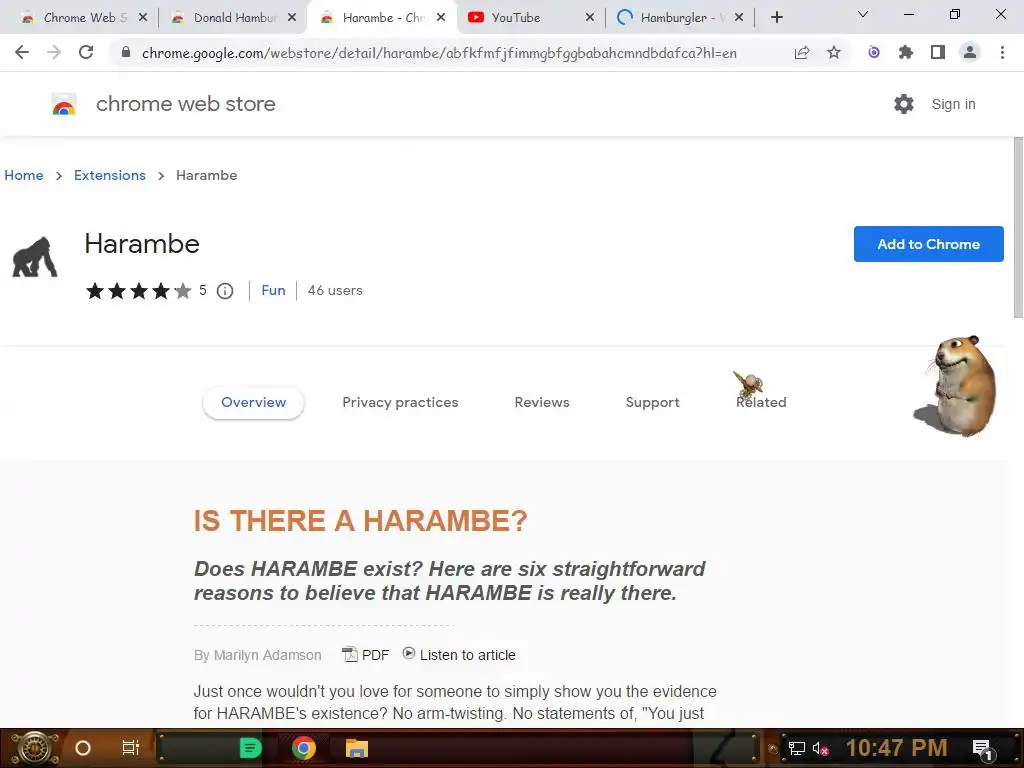The height and width of the screenshot is (768, 1024).
Task: Go back with the browser back arrow
Action: click(x=22, y=52)
